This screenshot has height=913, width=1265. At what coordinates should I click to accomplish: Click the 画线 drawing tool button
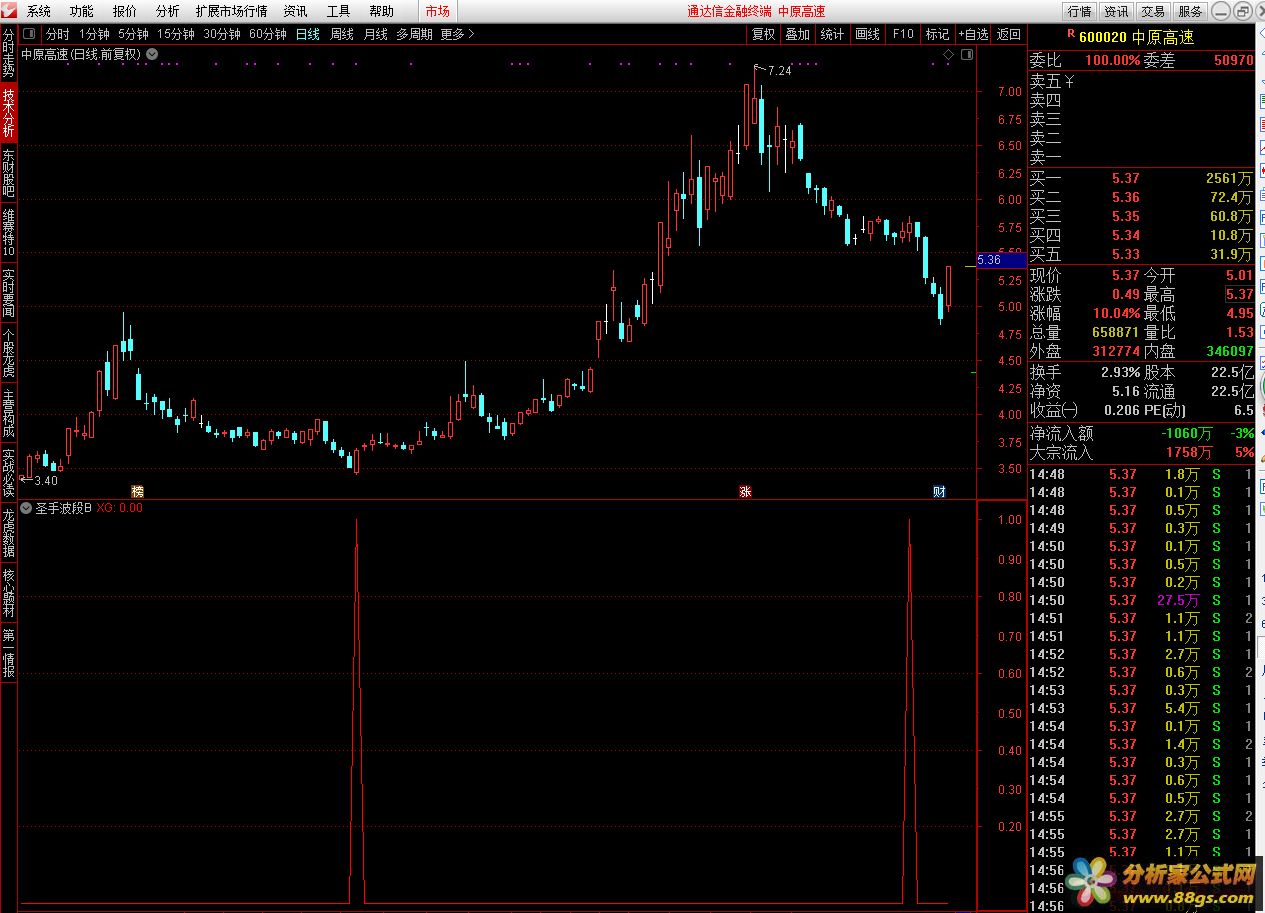coord(868,34)
